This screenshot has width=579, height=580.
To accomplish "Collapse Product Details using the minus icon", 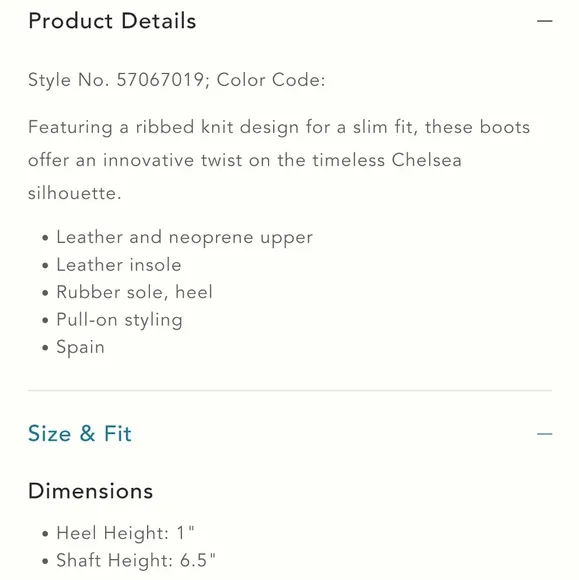I will (x=544, y=21).
